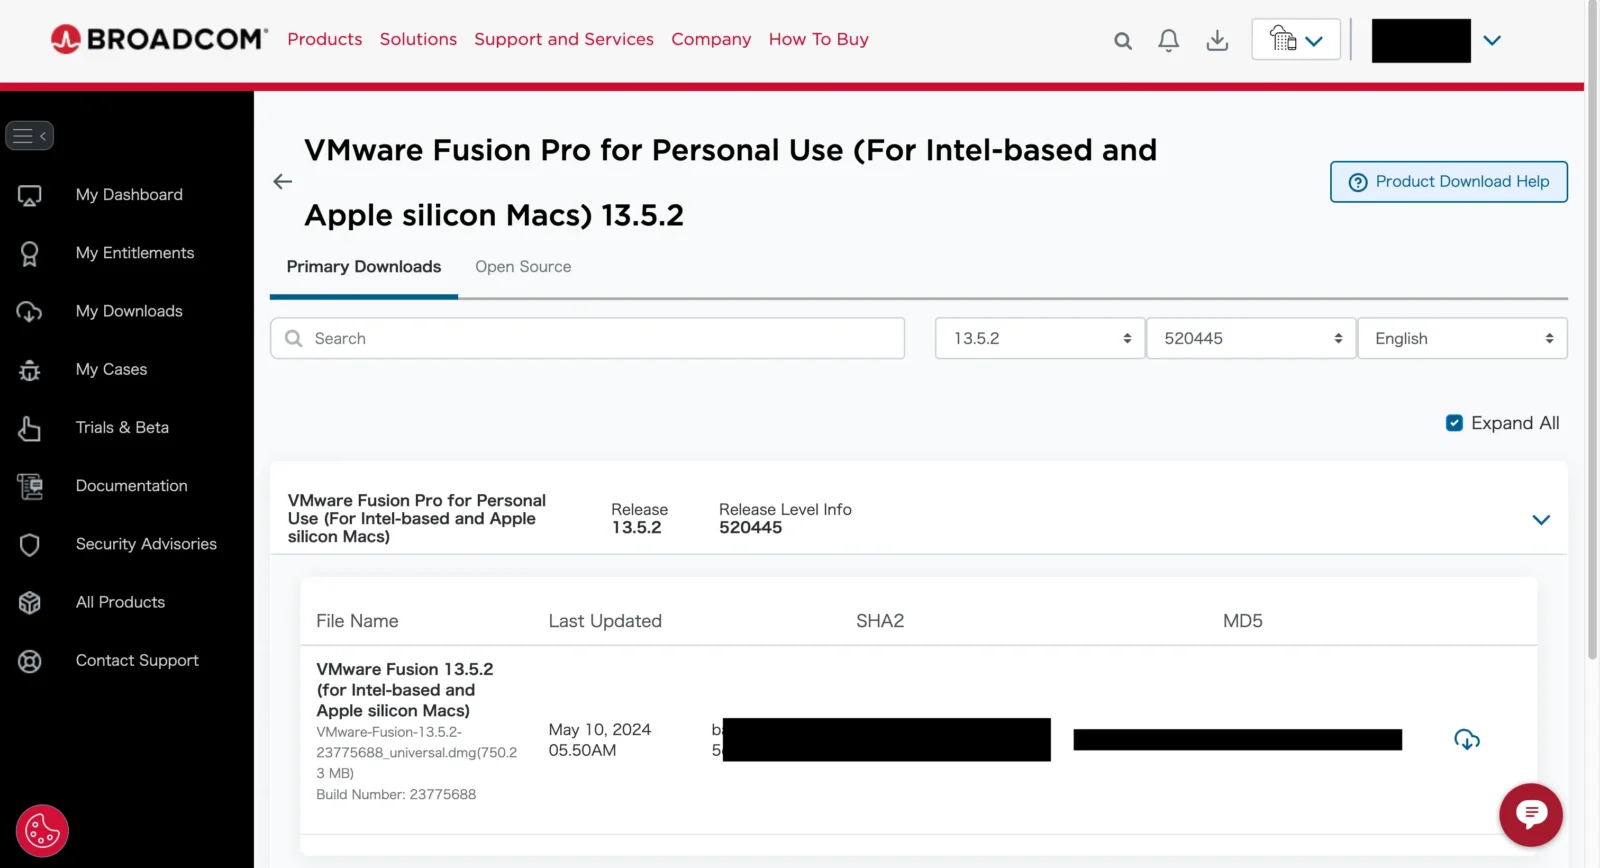Switch to the Open Source tab
The height and width of the screenshot is (868, 1600).
pos(523,267)
